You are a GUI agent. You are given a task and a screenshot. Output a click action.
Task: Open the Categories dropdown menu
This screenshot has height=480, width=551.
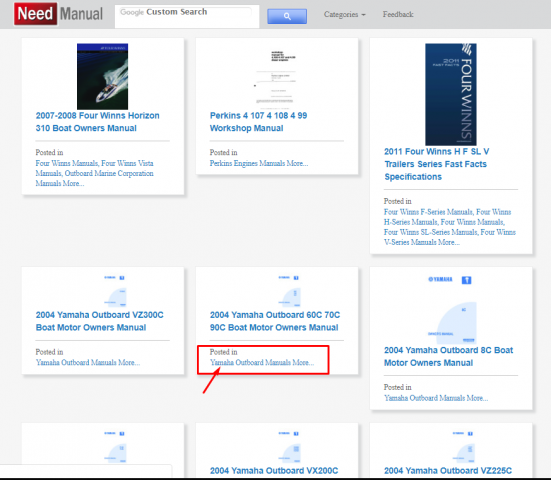pos(345,14)
